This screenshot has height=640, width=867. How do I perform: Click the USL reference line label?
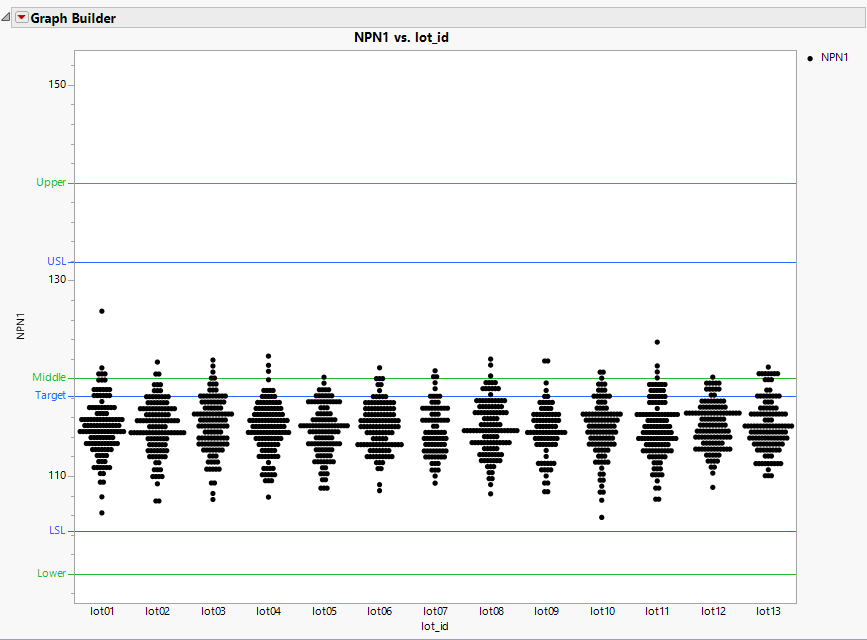[x=56, y=261]
